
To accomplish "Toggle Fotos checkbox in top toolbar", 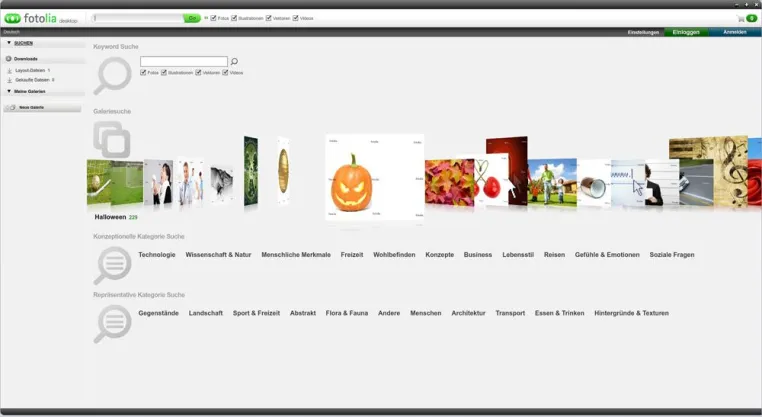I will coord(213,18).
